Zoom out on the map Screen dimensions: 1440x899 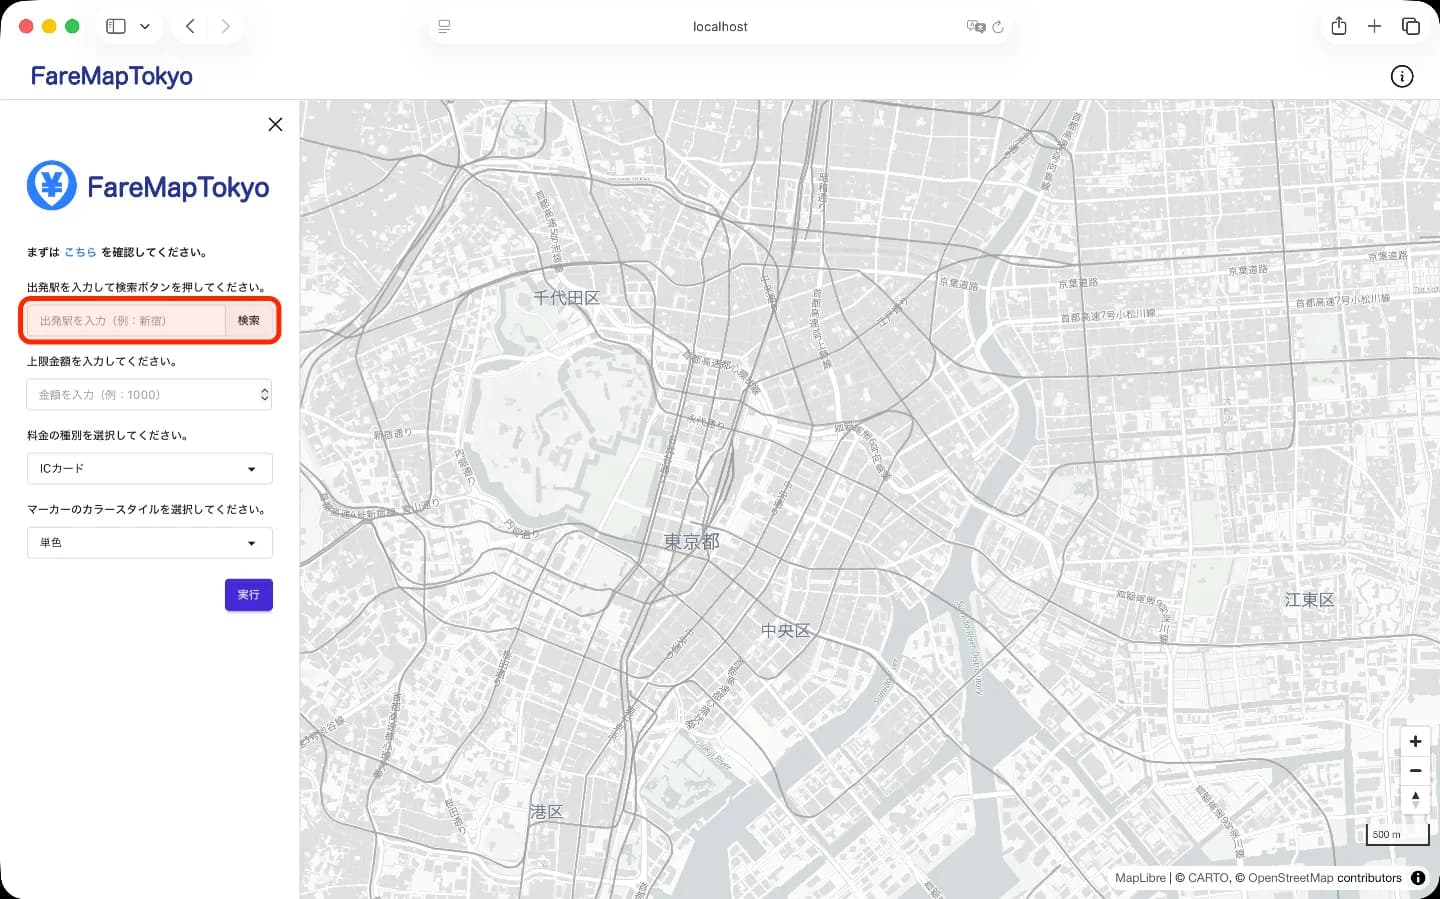pyautogui.click(x=1415, y=770)
